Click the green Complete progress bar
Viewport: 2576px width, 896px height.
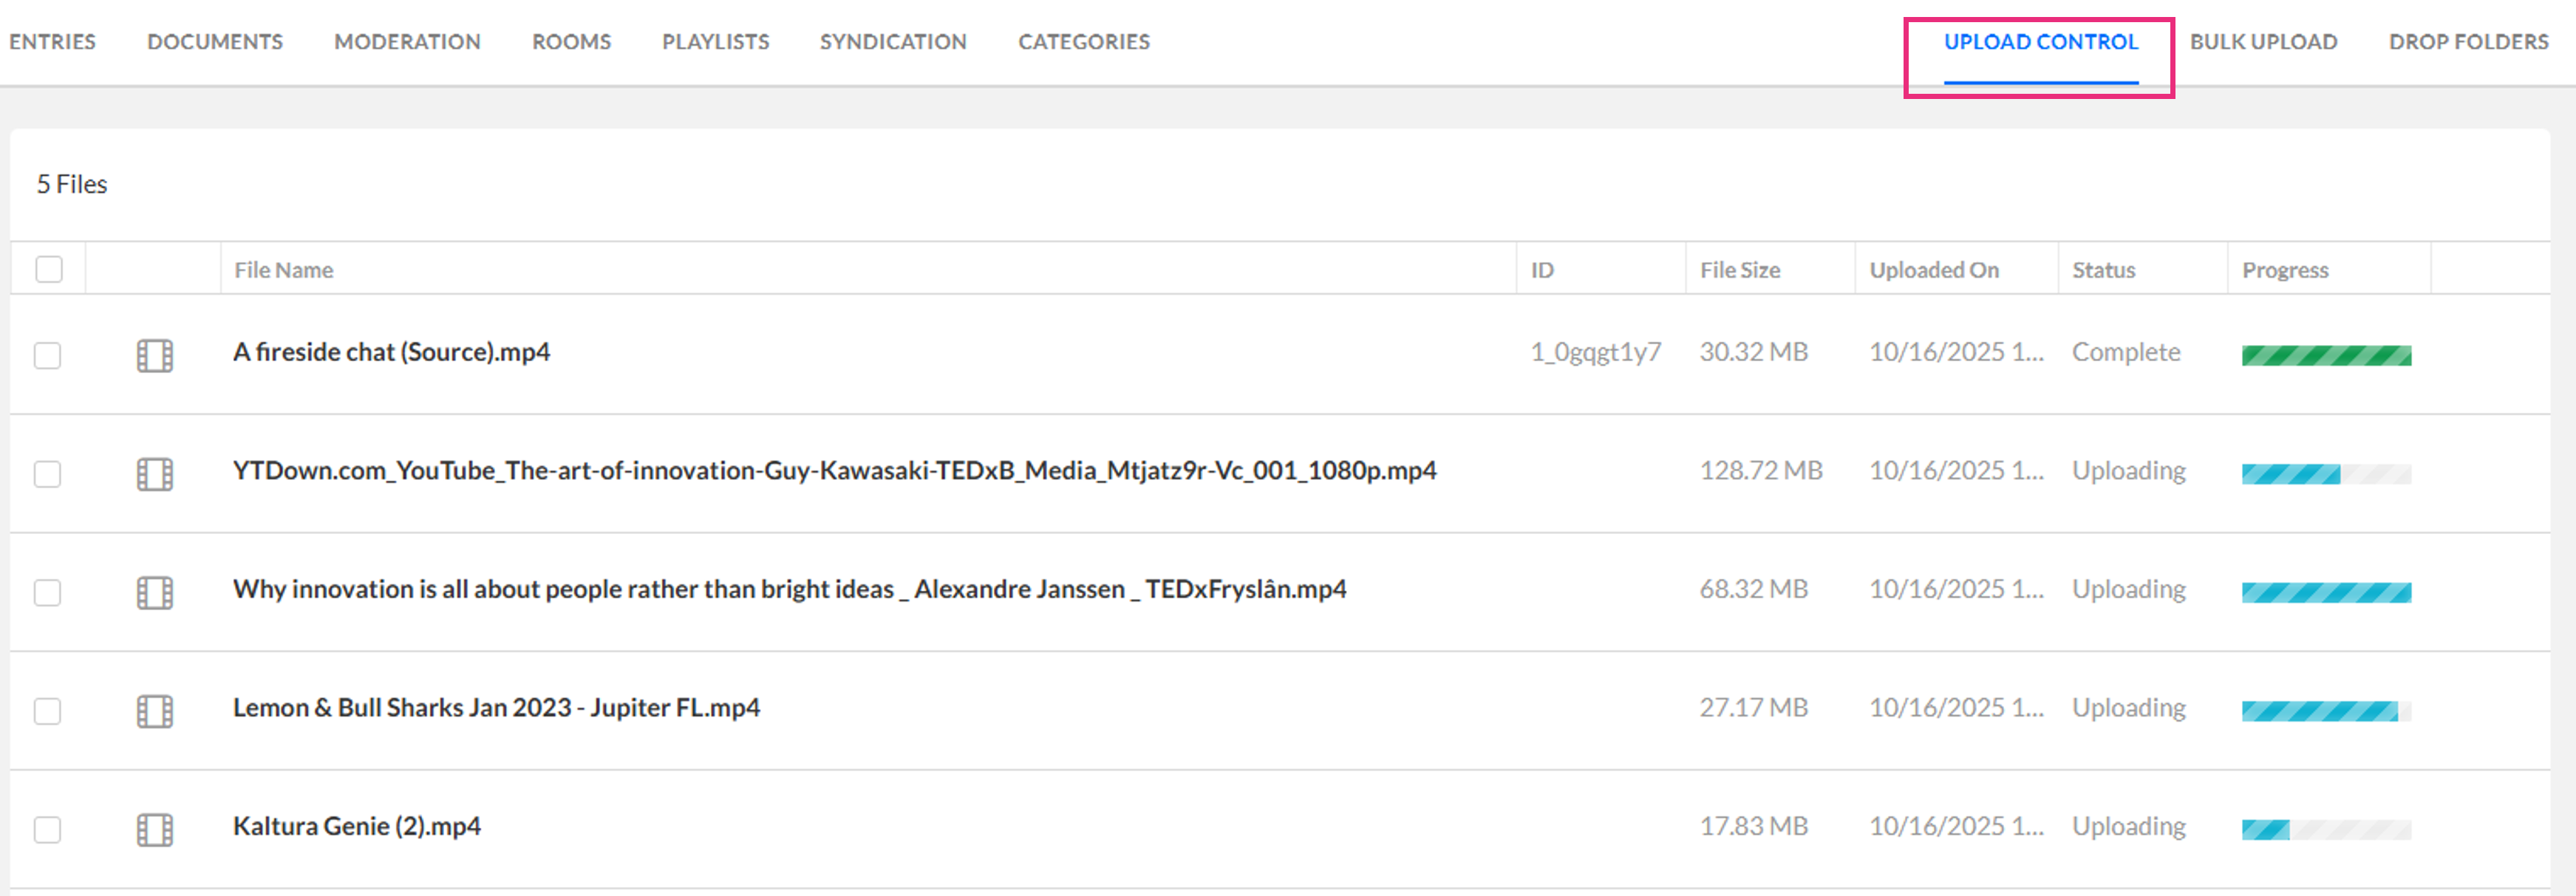tap(2325, 355)
